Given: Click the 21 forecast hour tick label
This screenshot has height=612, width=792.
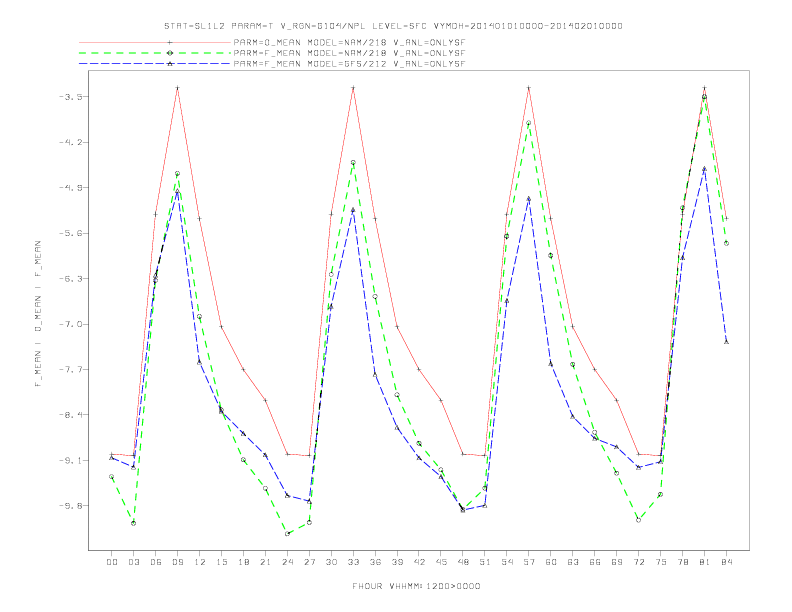Looking at the screenshot, I should [x=265, y=562].
